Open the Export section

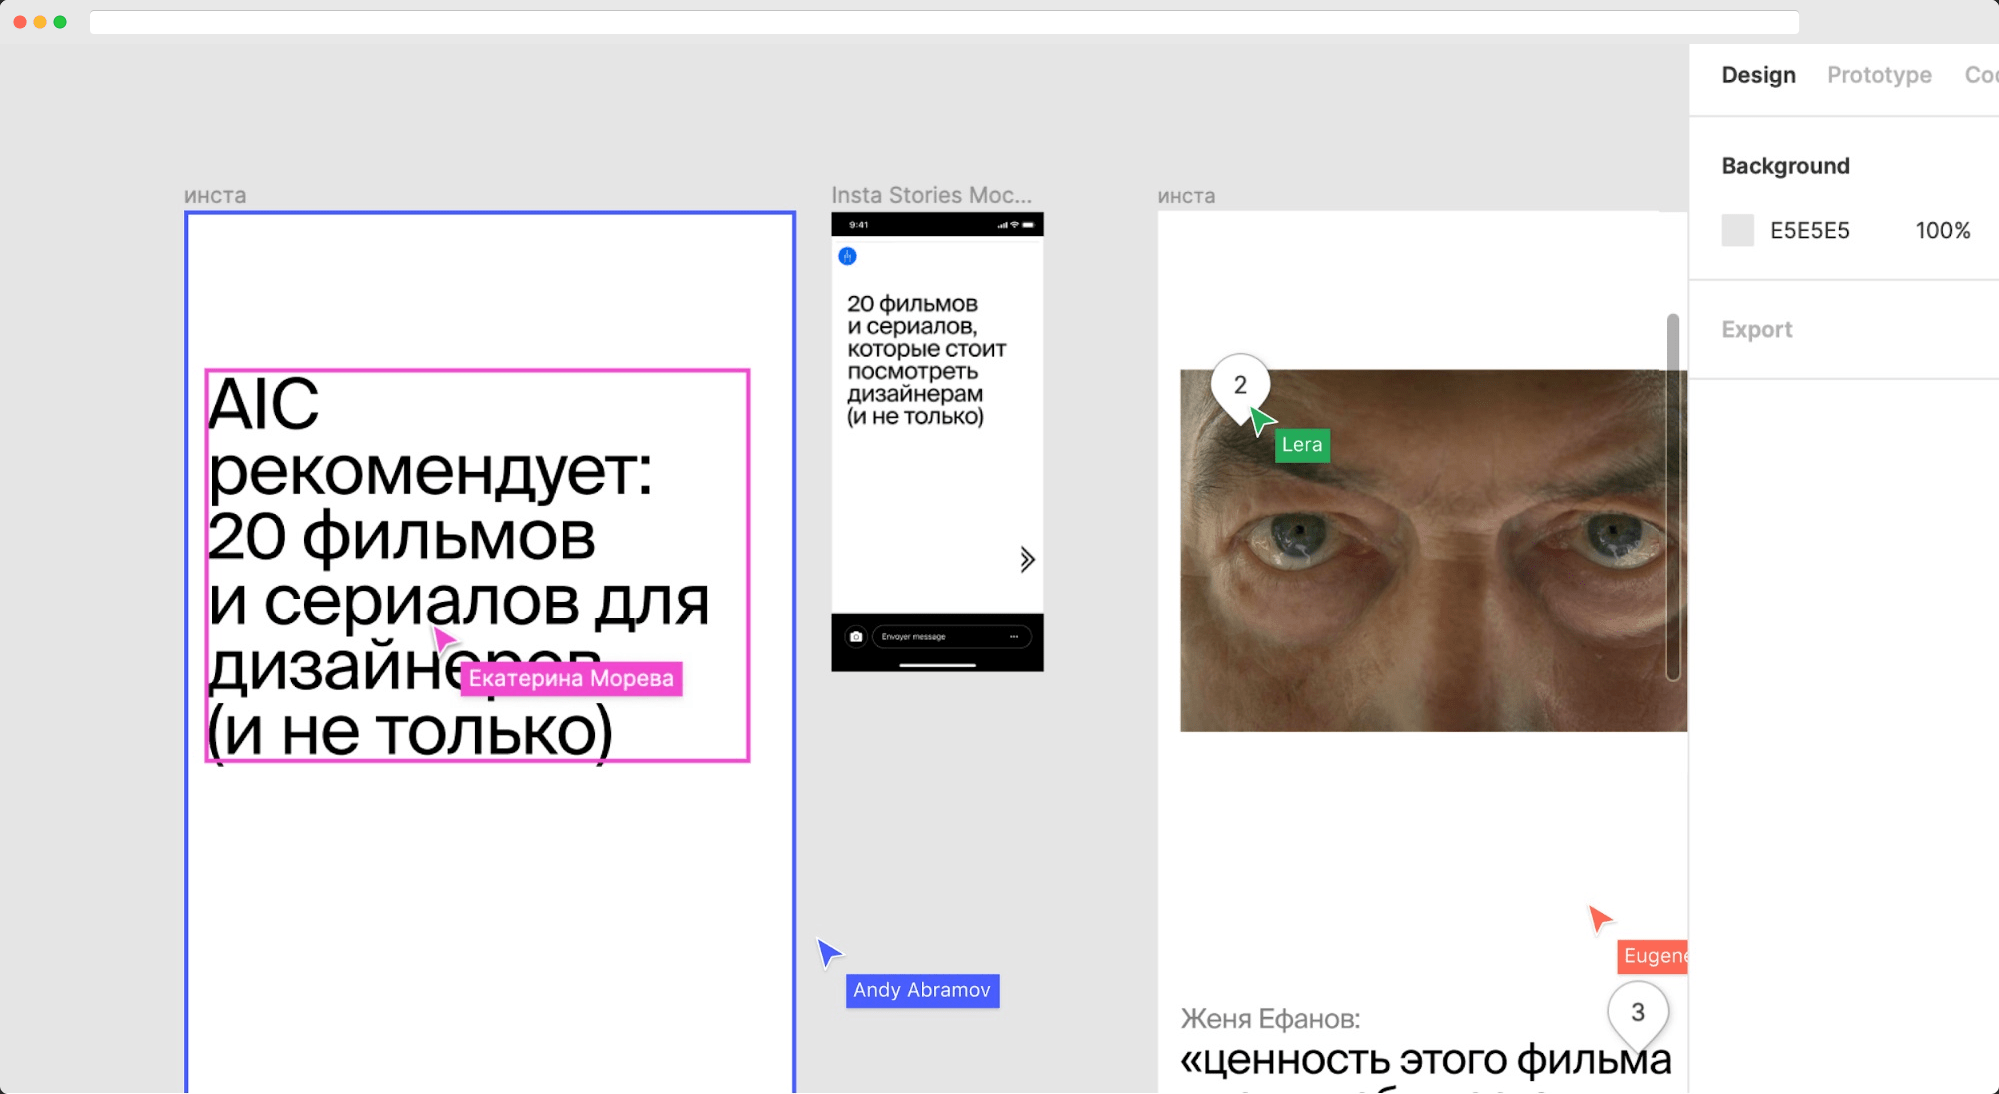[1756, 329]
